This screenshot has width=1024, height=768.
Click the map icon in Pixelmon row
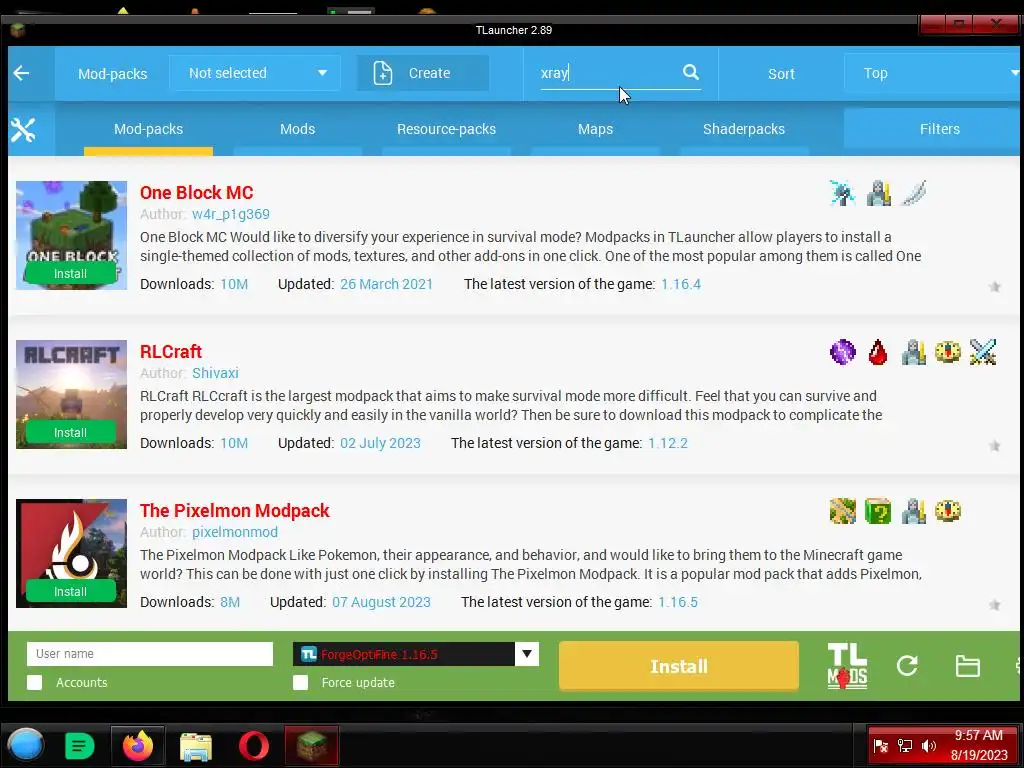(x=842, y=511)
